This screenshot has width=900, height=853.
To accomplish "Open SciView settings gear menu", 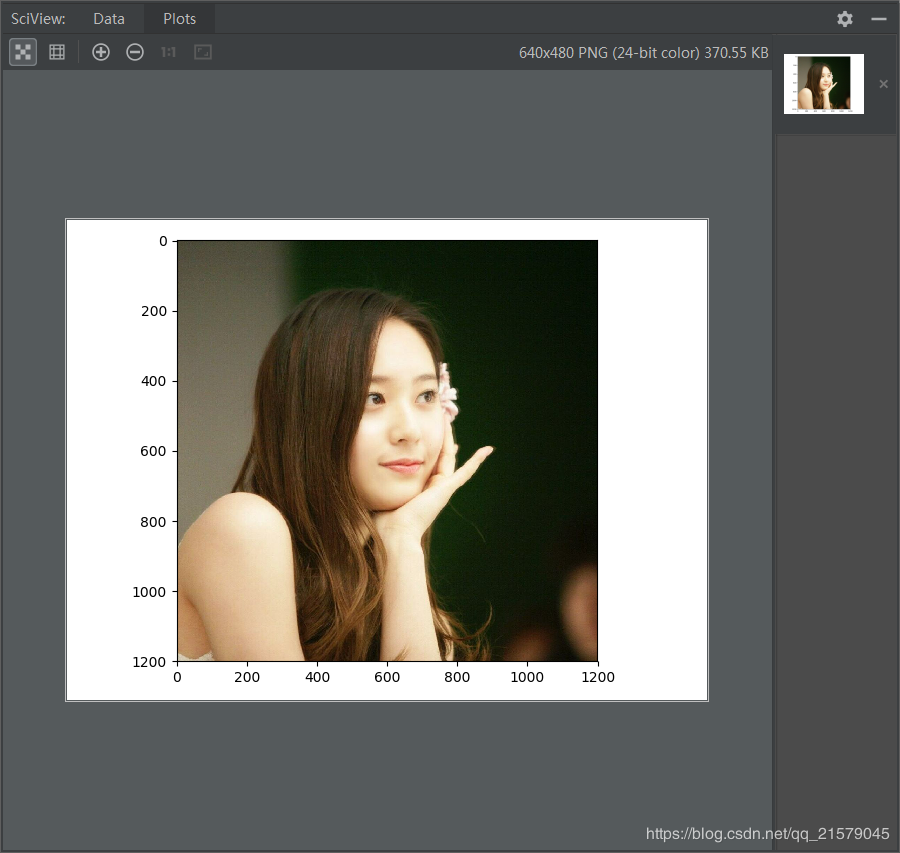I will click(x=844, y=19).
